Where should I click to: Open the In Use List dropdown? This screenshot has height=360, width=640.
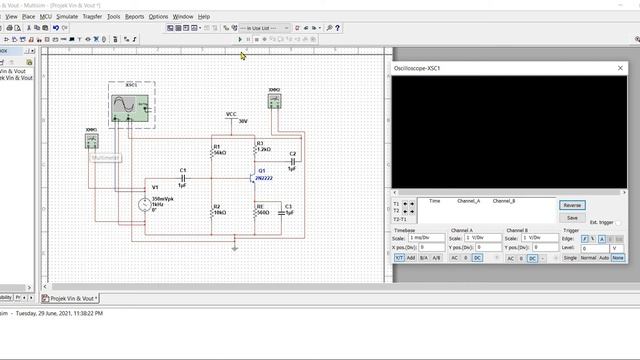[x=264, y=28]
